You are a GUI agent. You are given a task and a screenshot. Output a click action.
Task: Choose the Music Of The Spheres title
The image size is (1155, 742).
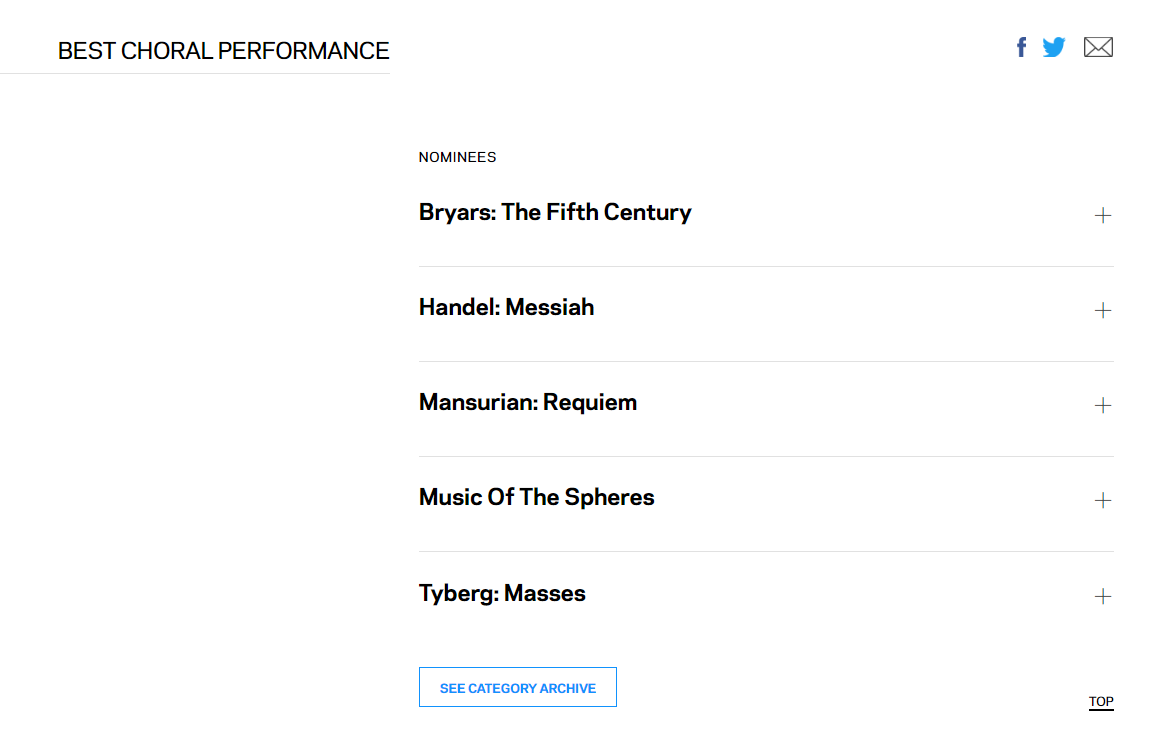(x=536, y=497)
